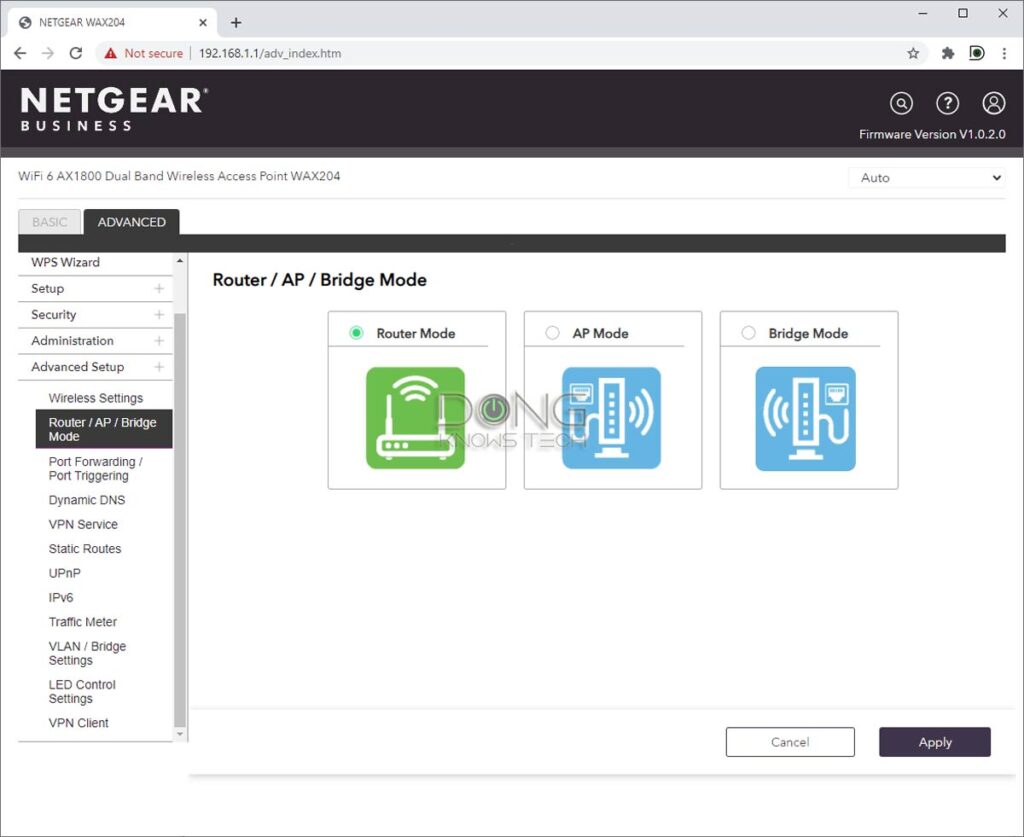
Task: Click the sidebar scrollbar down arrow
Action: (180, 734)
